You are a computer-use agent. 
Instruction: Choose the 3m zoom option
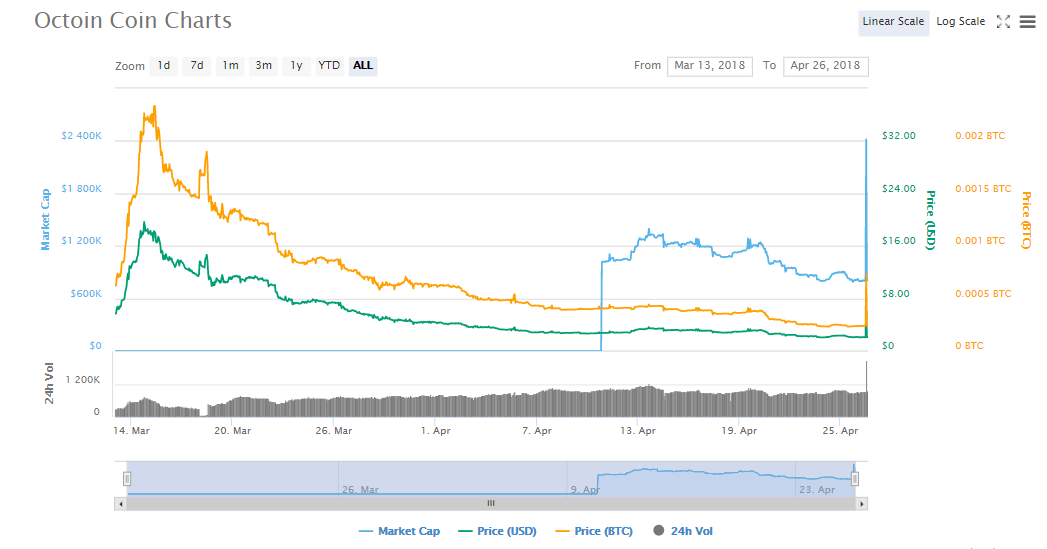(264, 65)
